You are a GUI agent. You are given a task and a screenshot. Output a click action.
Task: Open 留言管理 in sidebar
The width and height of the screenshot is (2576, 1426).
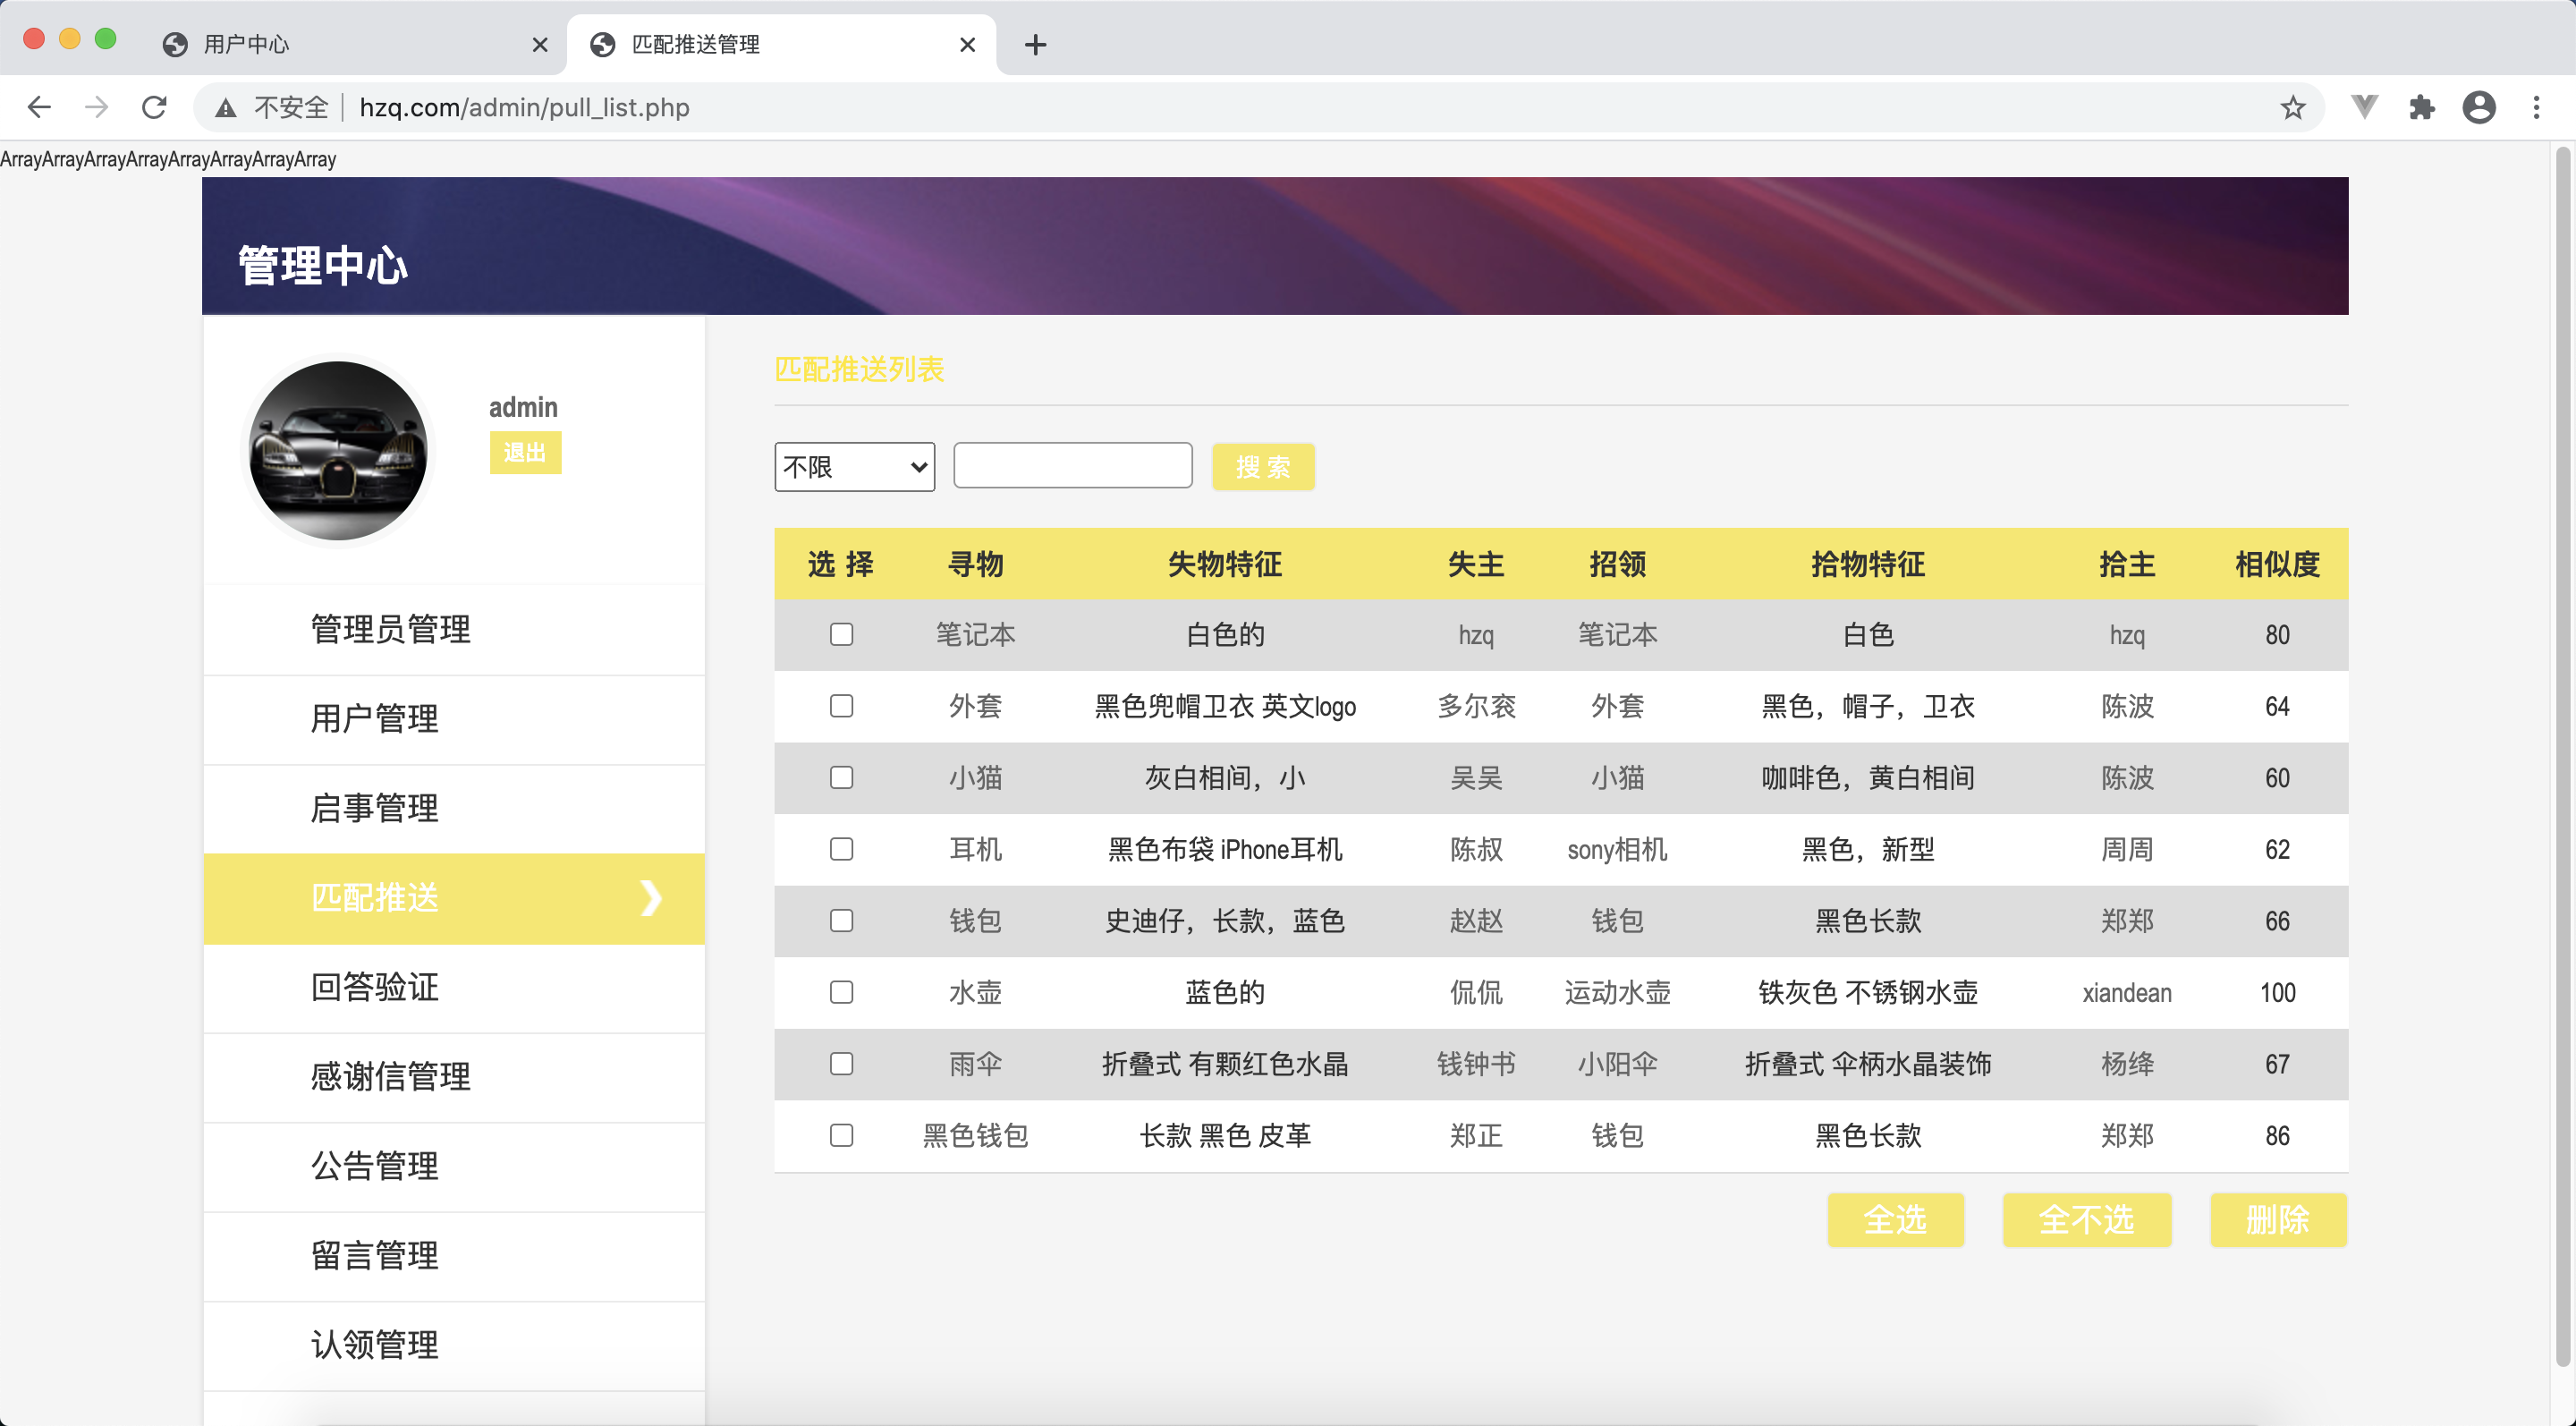454,1256
